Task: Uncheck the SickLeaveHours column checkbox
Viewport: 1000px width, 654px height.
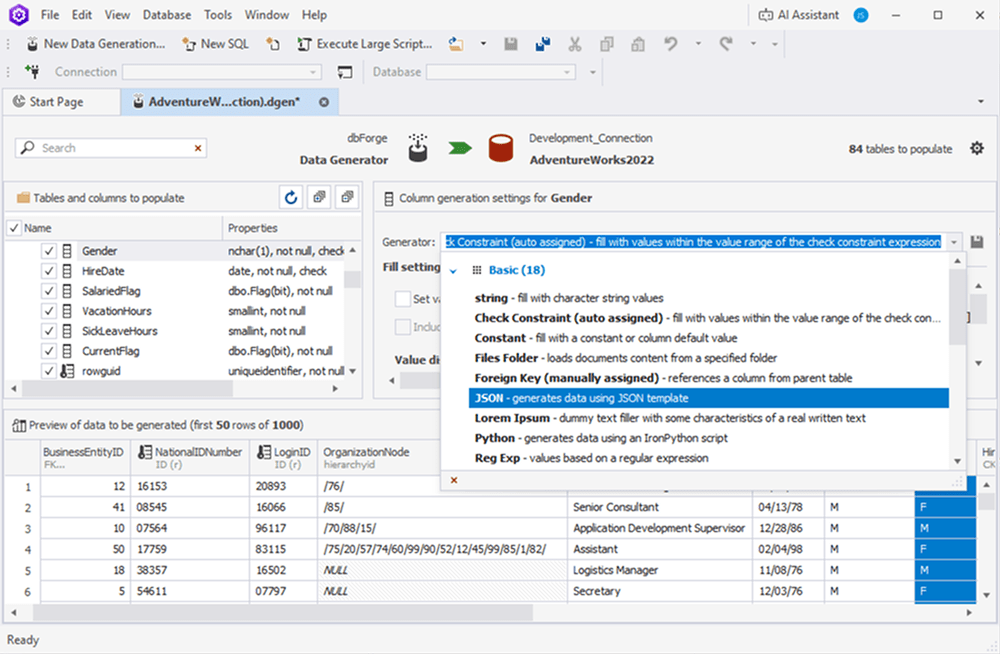Action: coord(48,331)
